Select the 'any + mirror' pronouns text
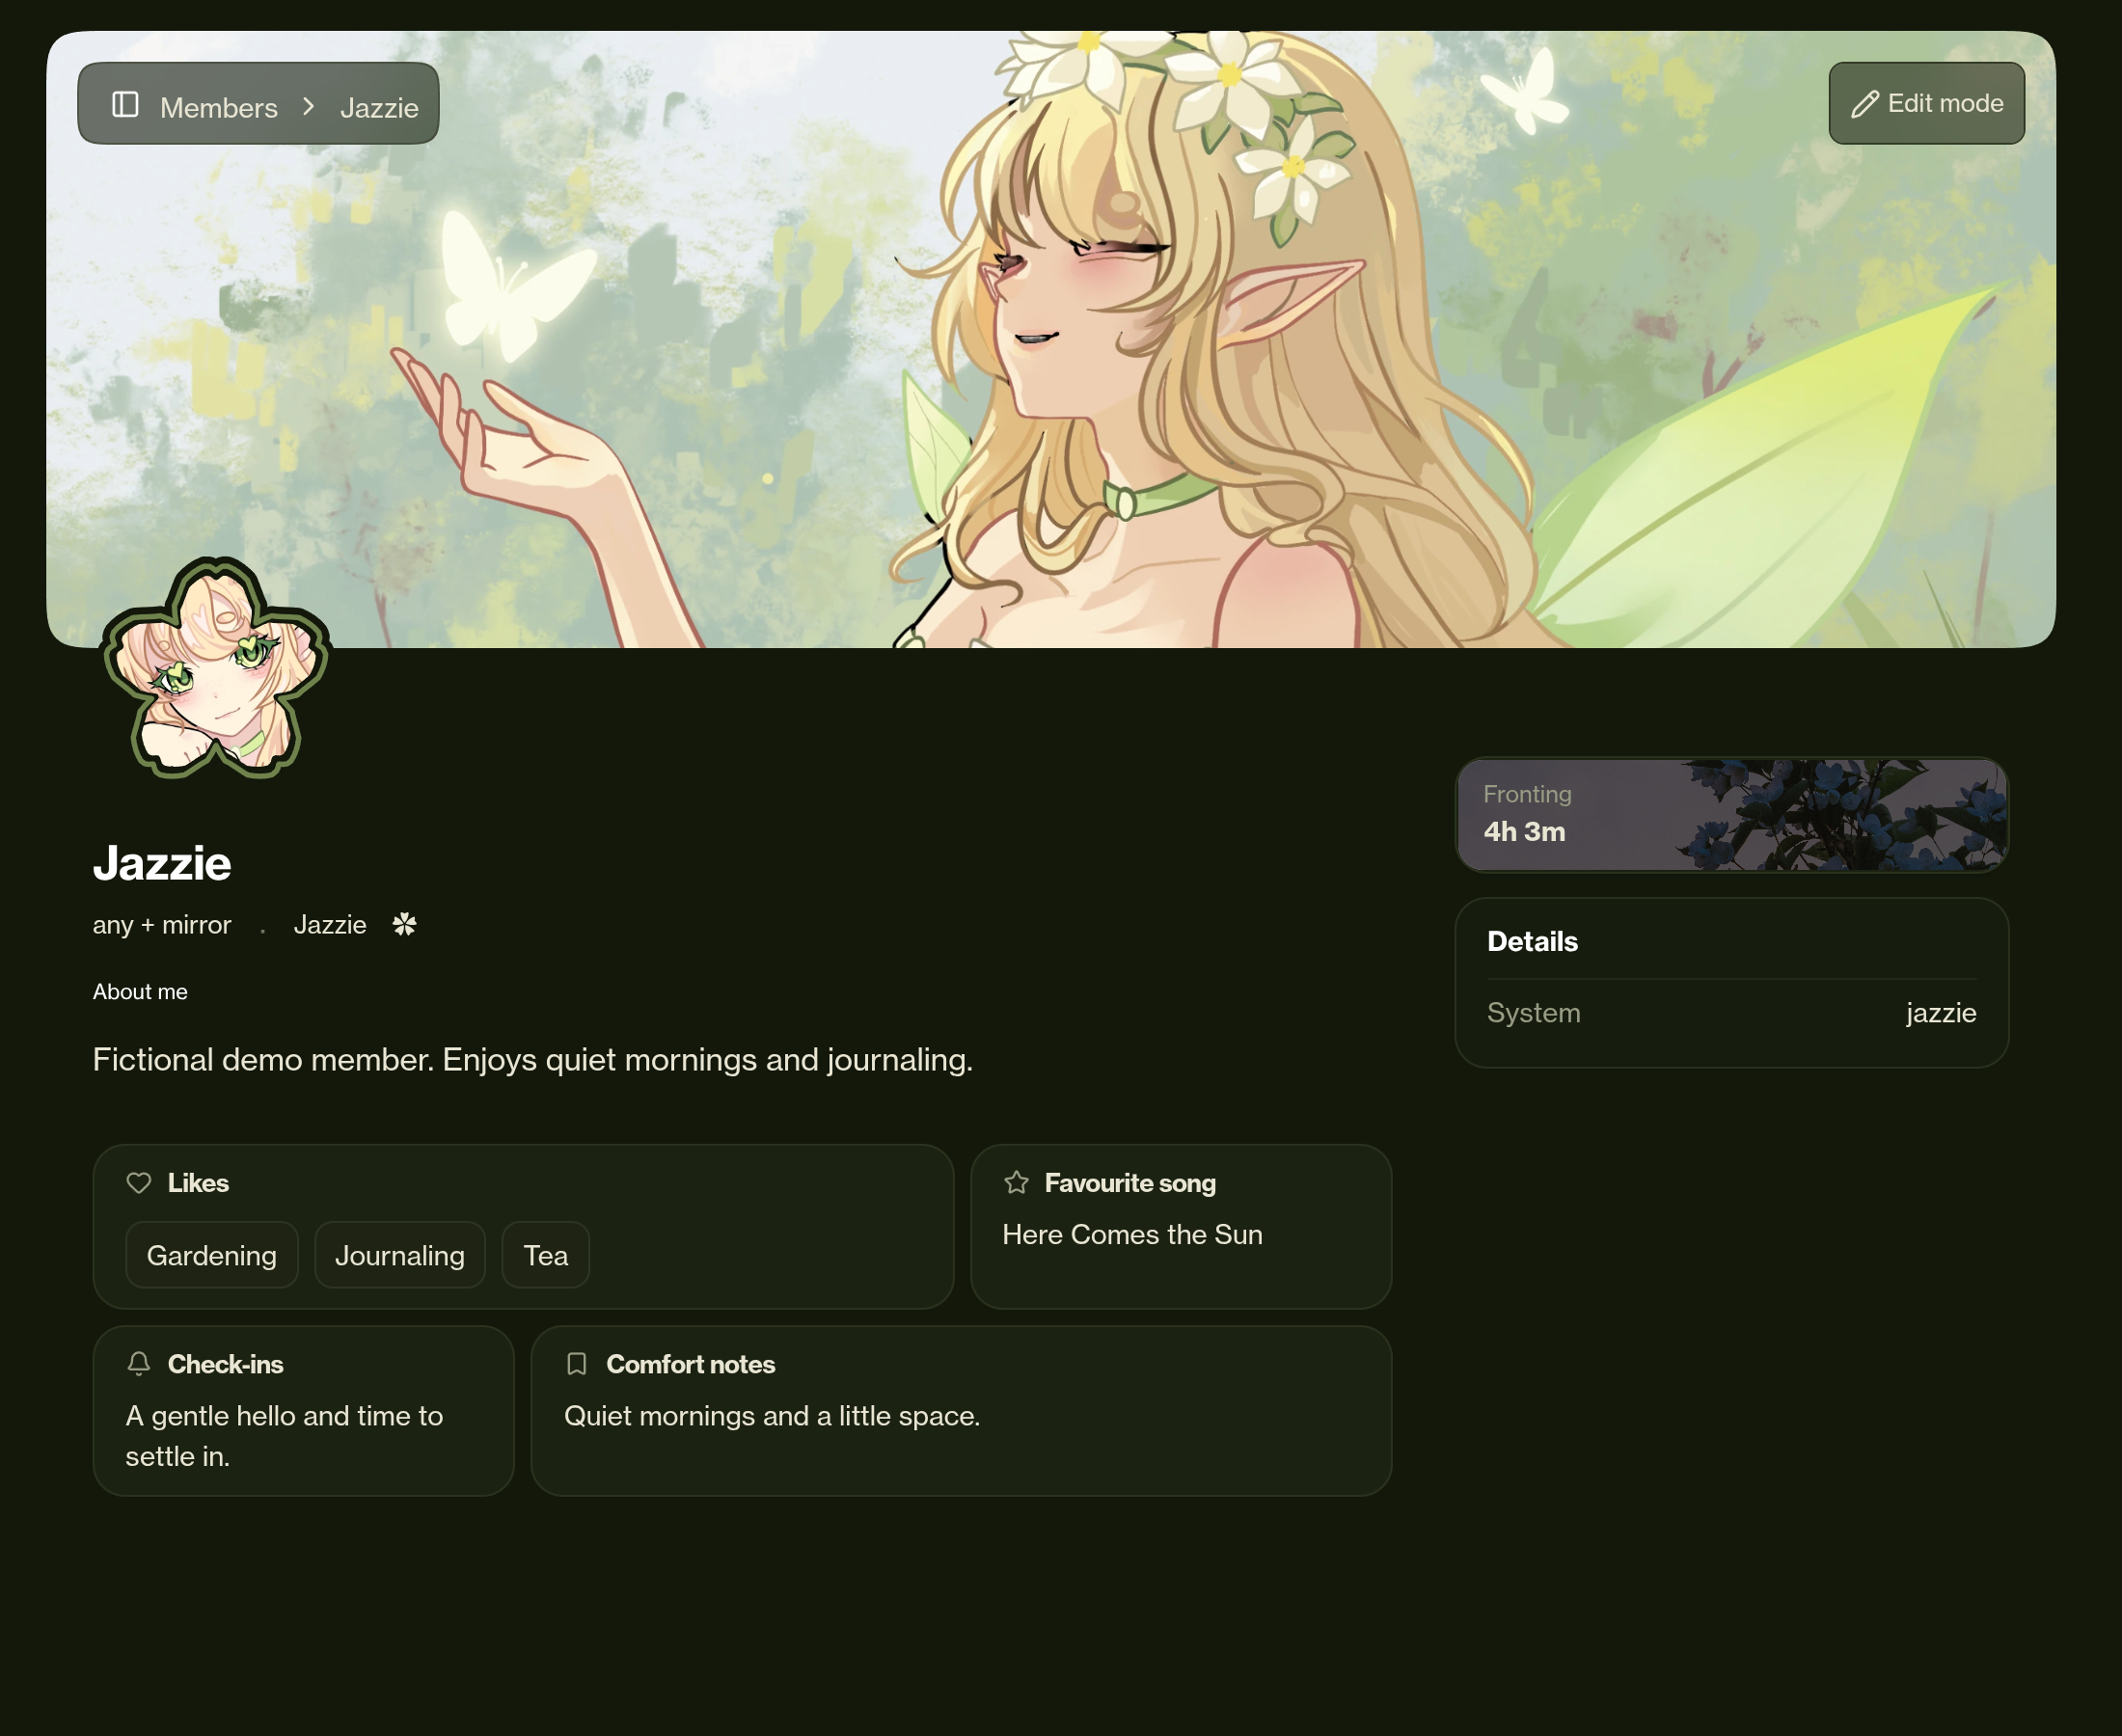This screenshot has height=1736, width=2122. [162, 925]
